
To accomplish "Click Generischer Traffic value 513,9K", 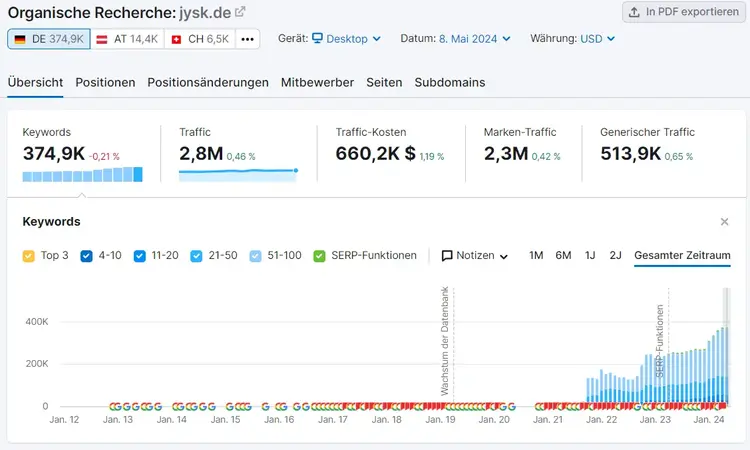I will 630,154.
